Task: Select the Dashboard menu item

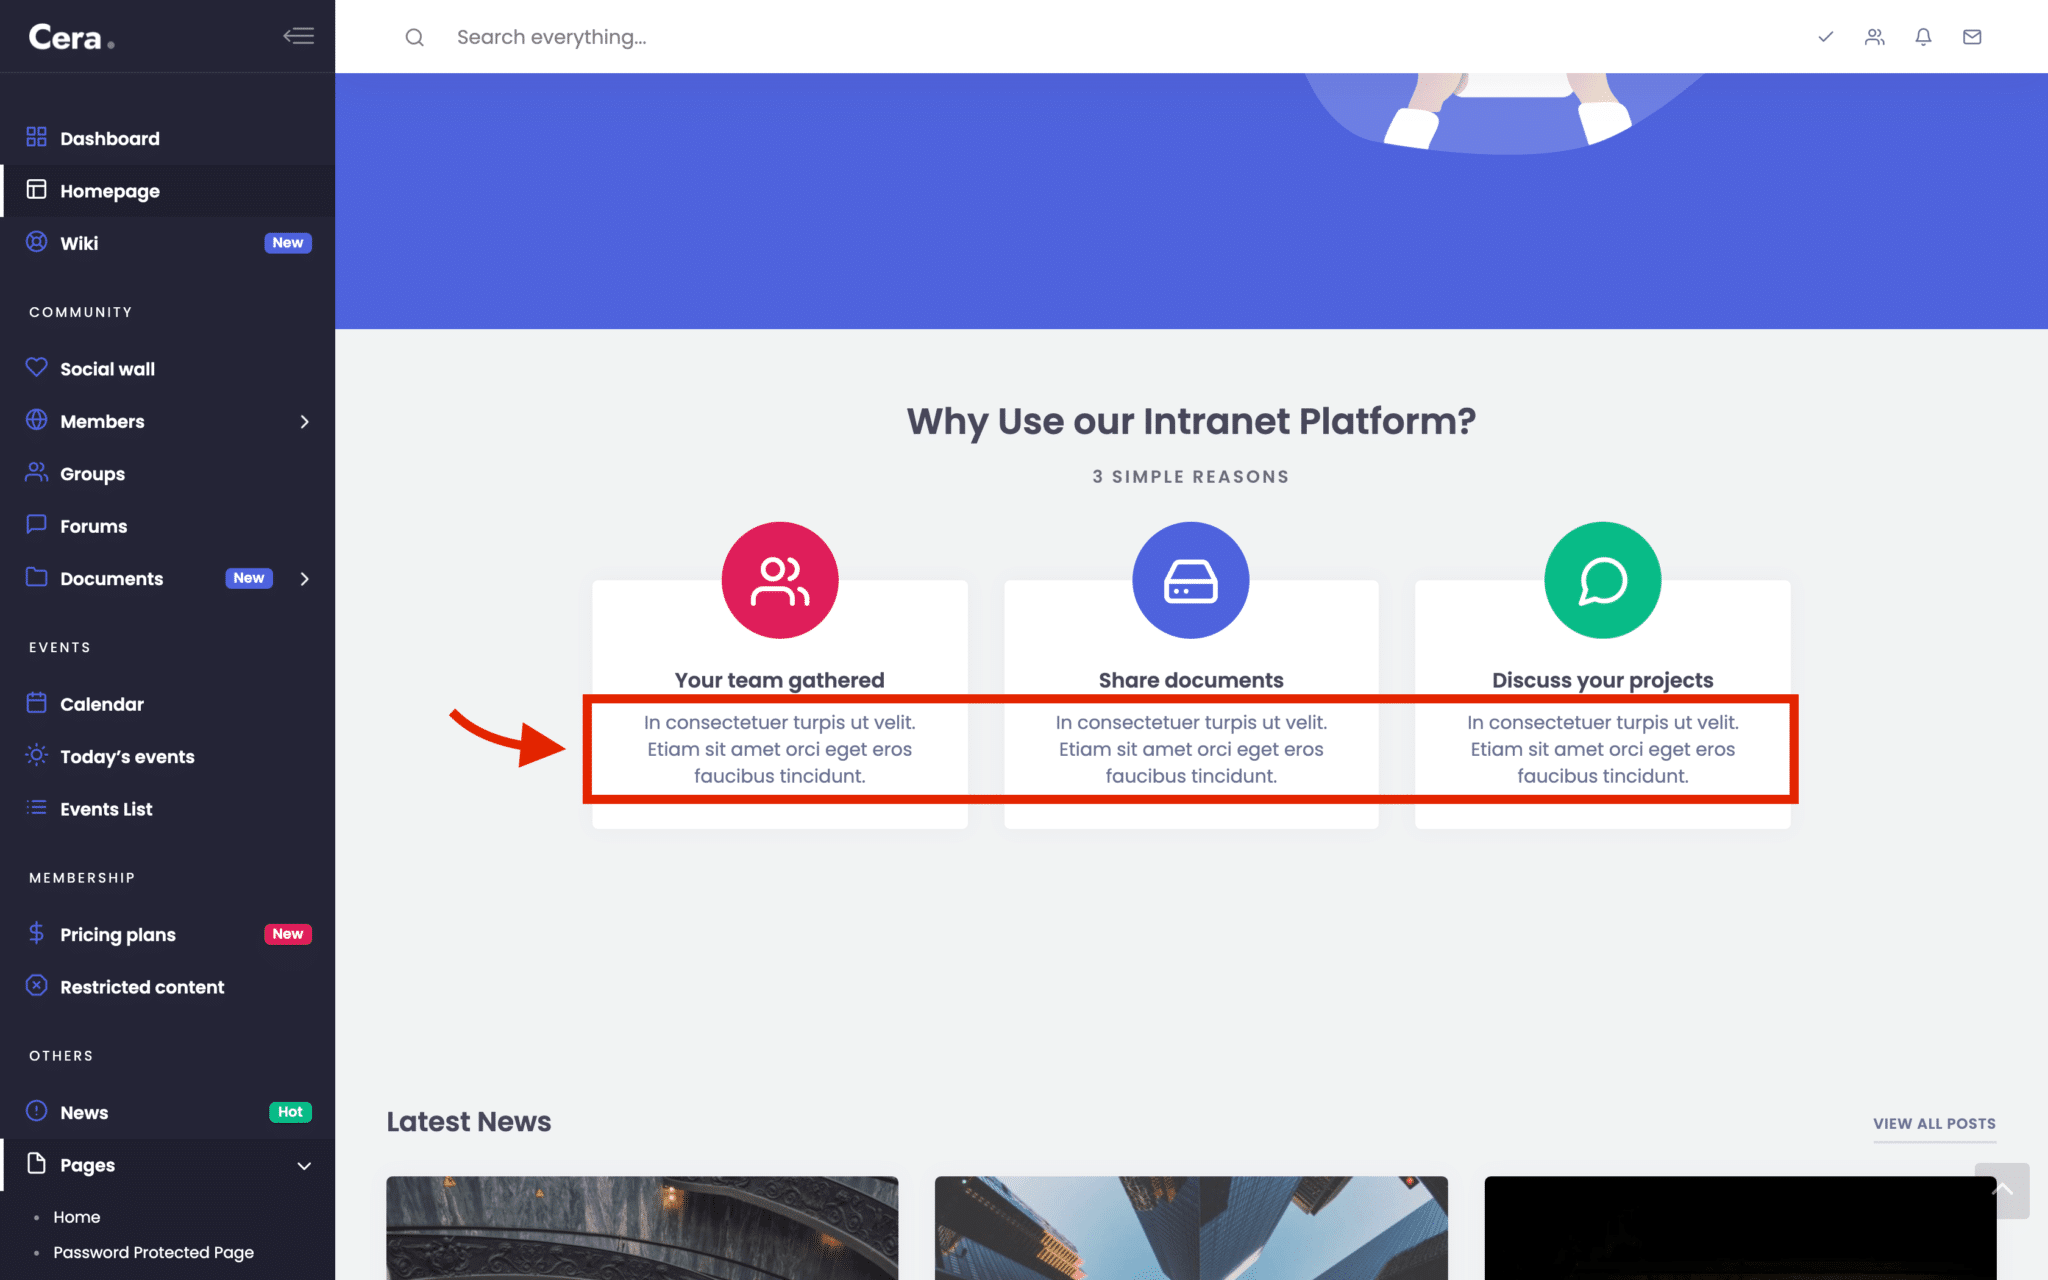Action: pos(110,138)
